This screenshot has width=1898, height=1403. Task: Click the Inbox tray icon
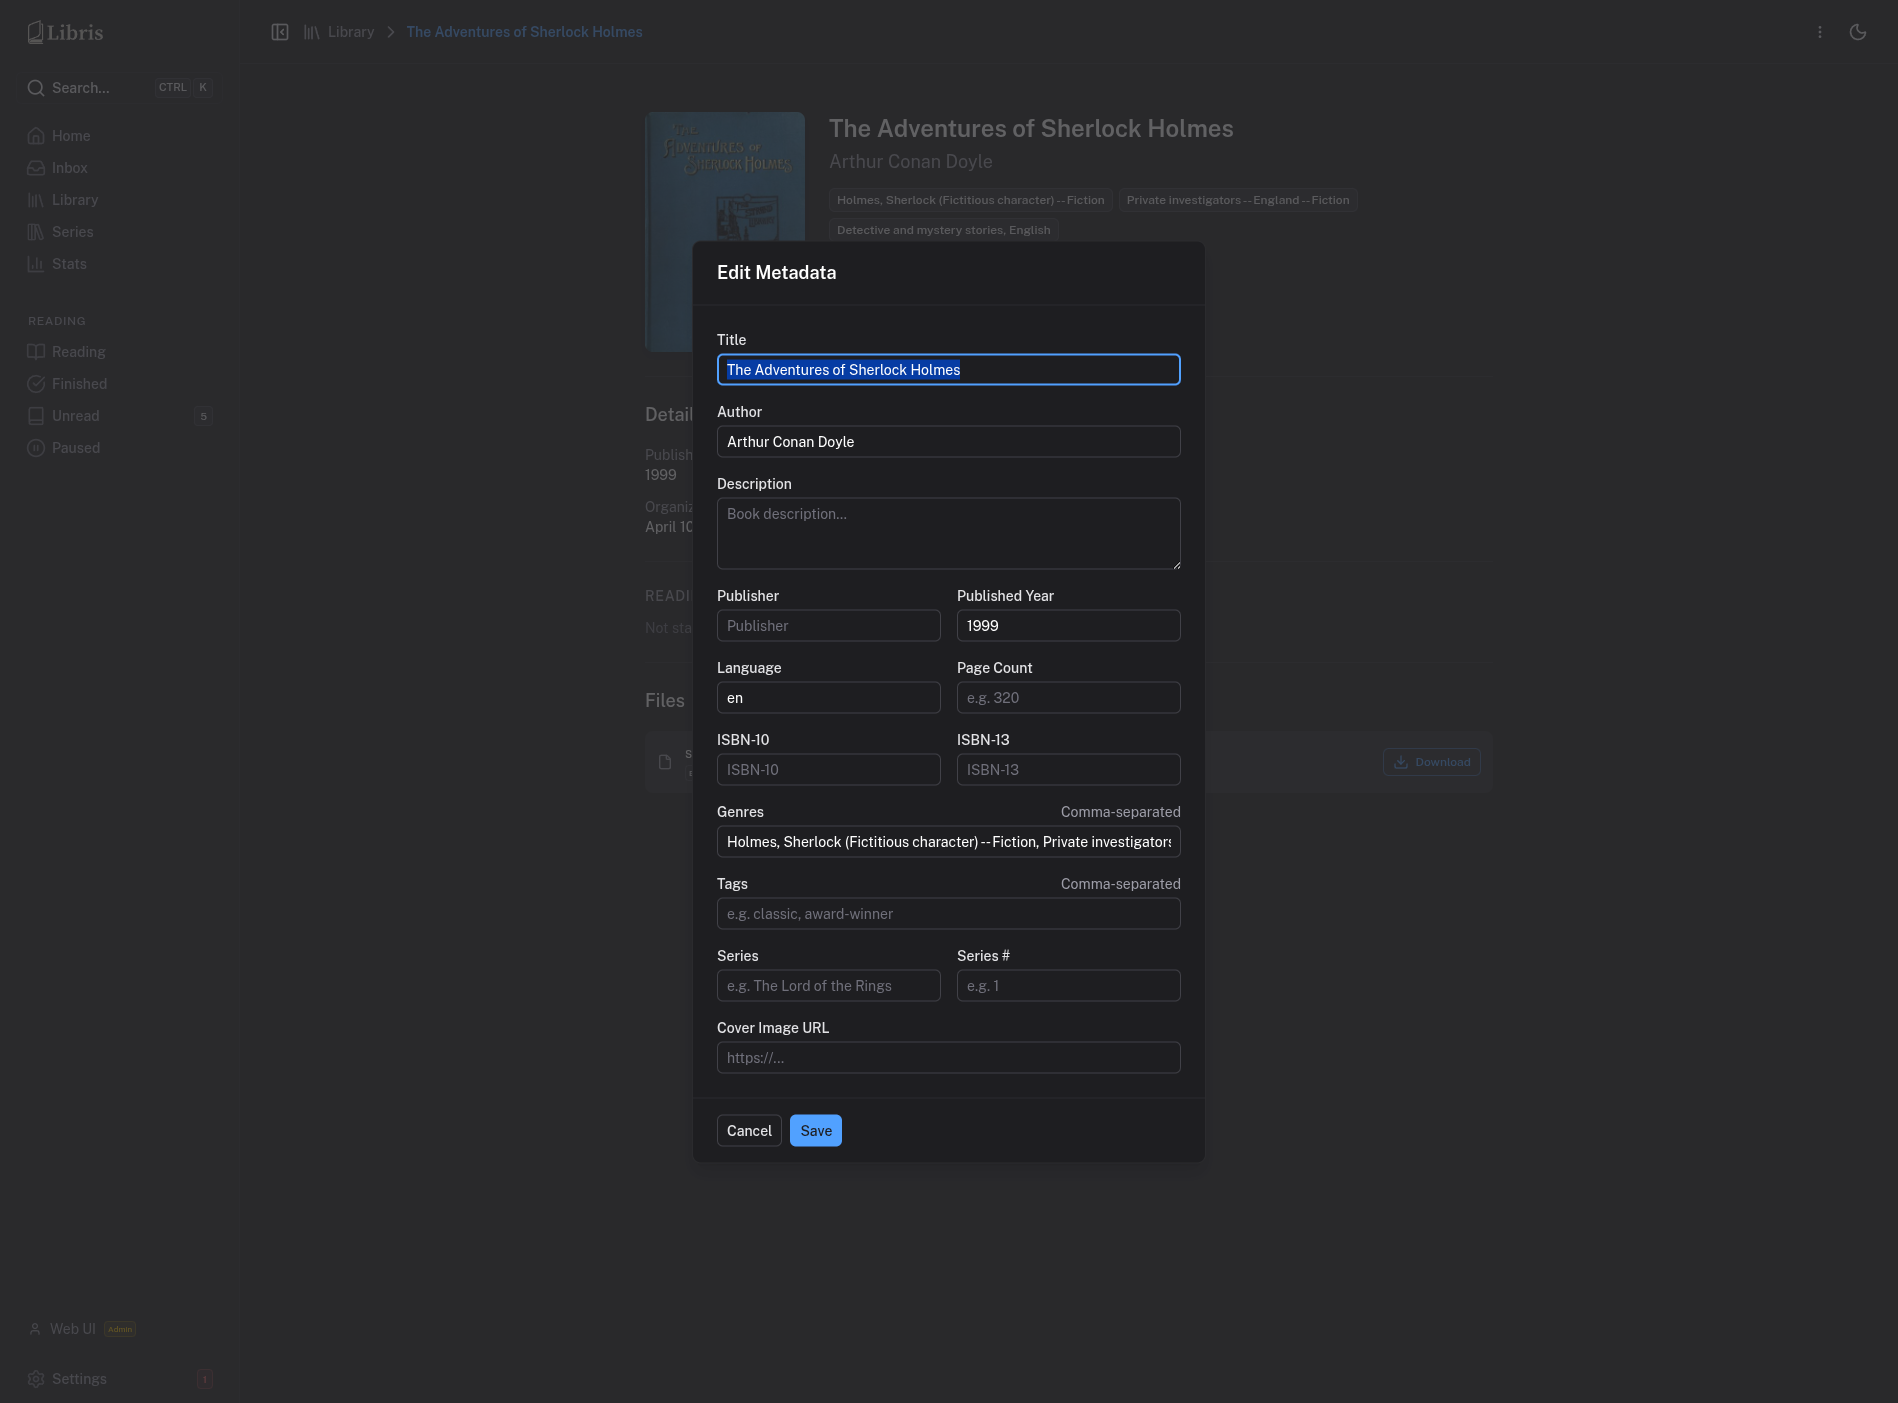pyautogui.click(x=36, y=168)
